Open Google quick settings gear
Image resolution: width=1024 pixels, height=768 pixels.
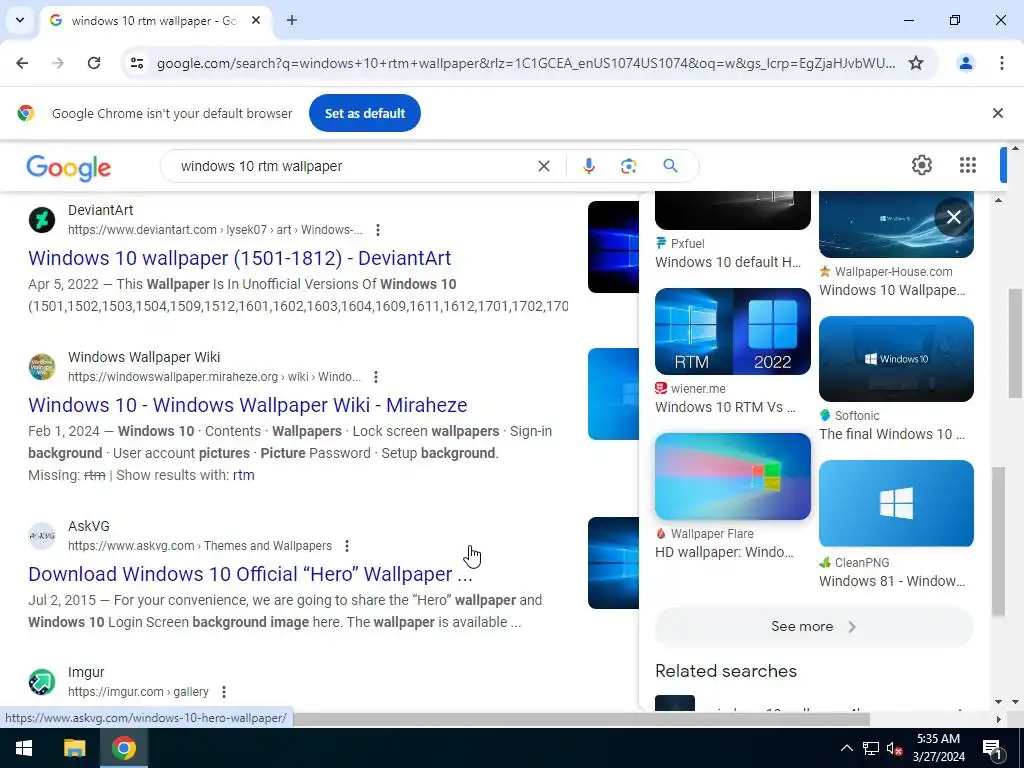pyautogui.click(x=921, y=165)
